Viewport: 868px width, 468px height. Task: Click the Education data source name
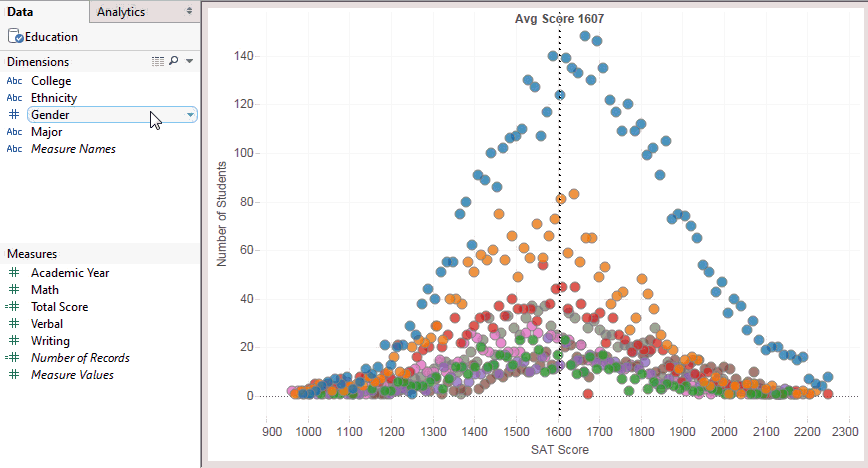(51, 37)
